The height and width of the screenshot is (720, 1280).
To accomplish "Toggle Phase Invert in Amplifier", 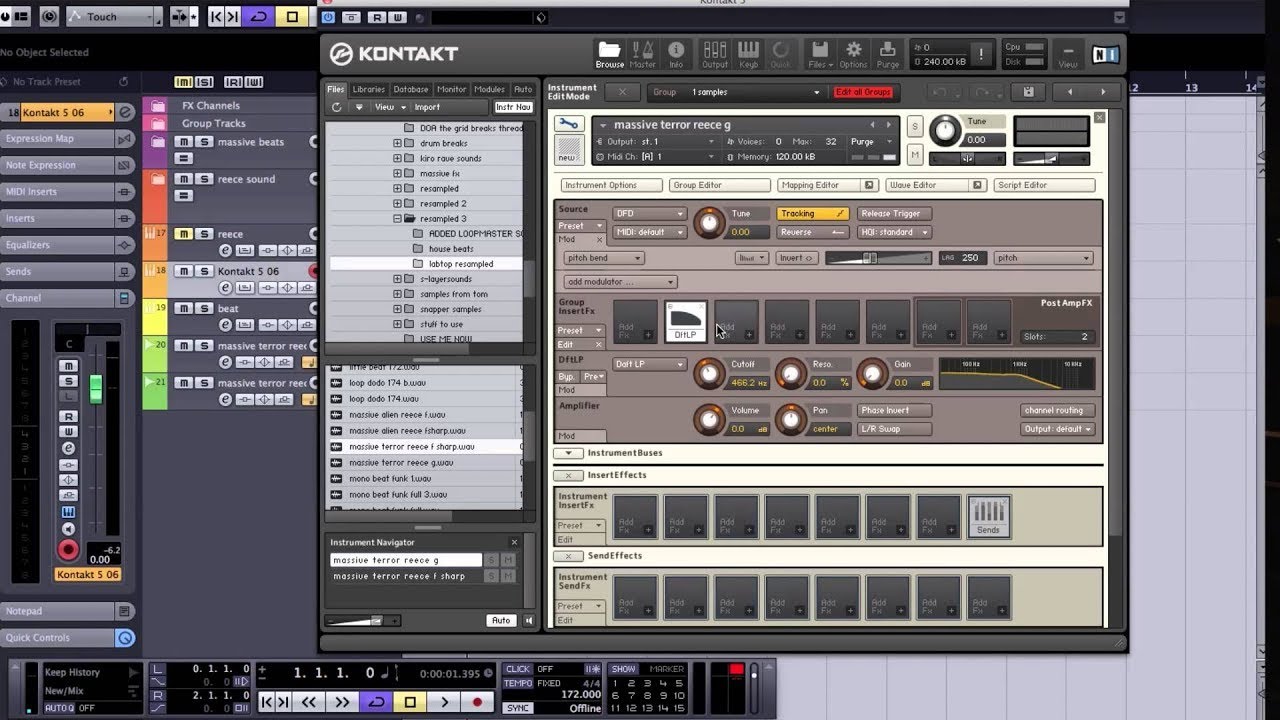I will [x=895, y=410].
